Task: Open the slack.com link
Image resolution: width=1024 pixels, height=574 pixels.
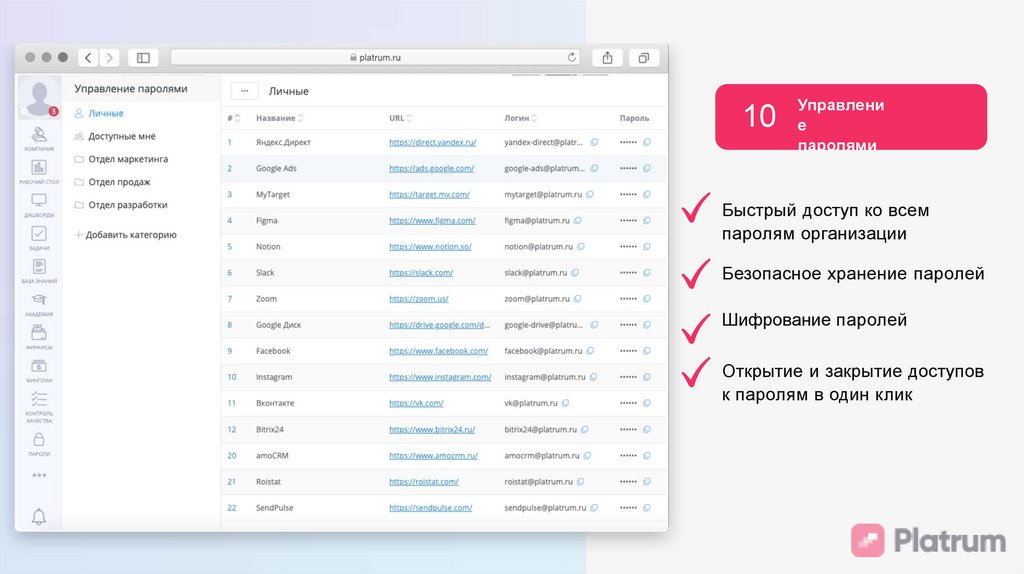Action: click(421, 273)
